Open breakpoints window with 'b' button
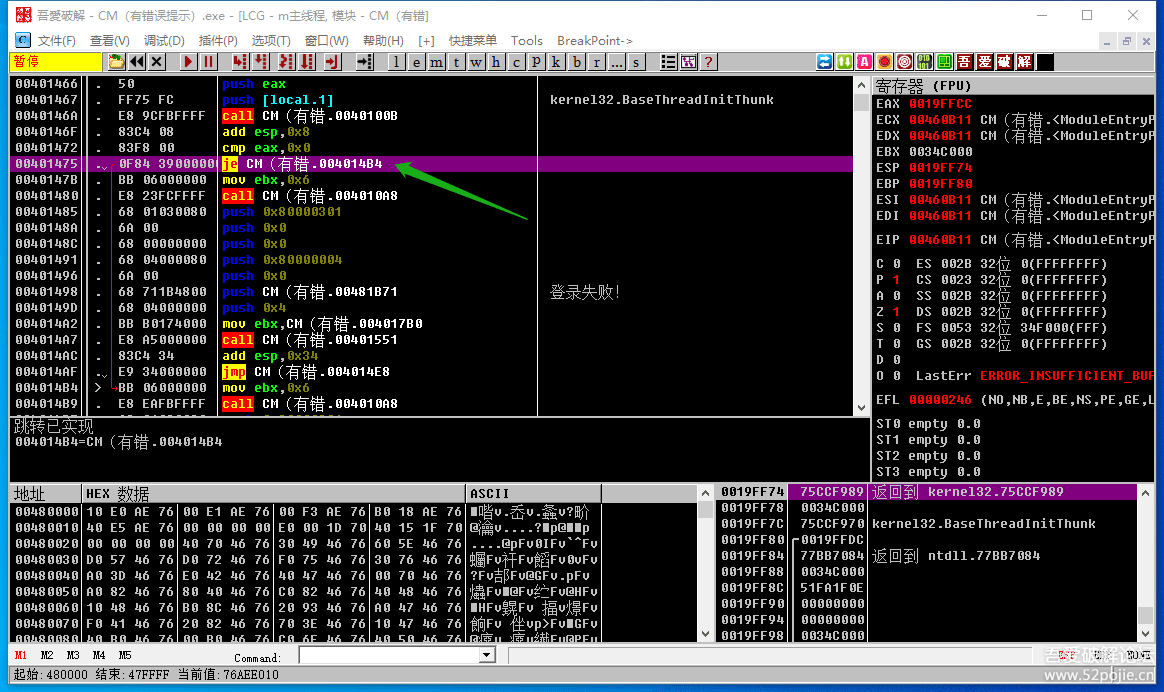 pos(576,62)
